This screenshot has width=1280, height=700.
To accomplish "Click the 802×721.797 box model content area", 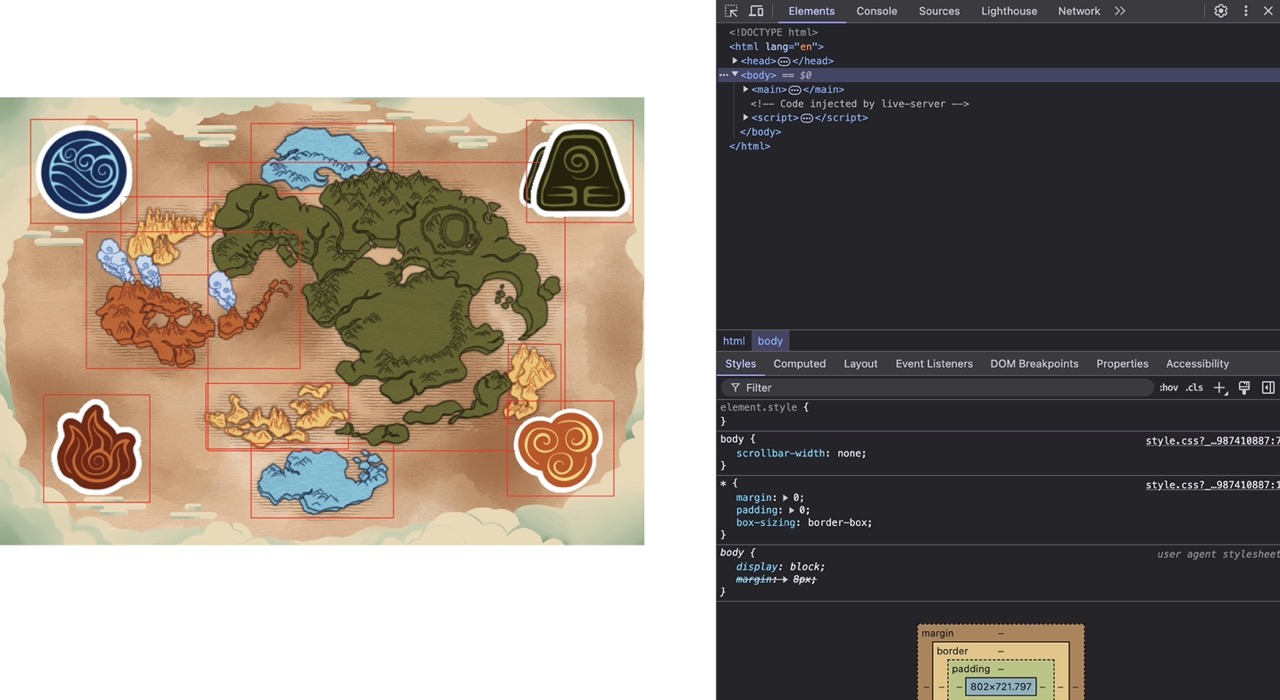I will point(1000,687).
